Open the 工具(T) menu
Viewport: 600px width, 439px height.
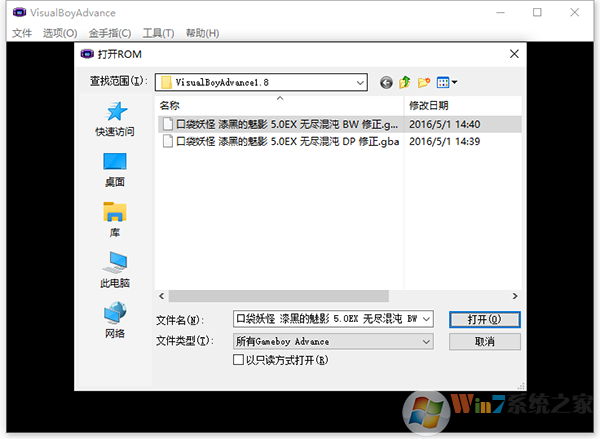(158, 33)
